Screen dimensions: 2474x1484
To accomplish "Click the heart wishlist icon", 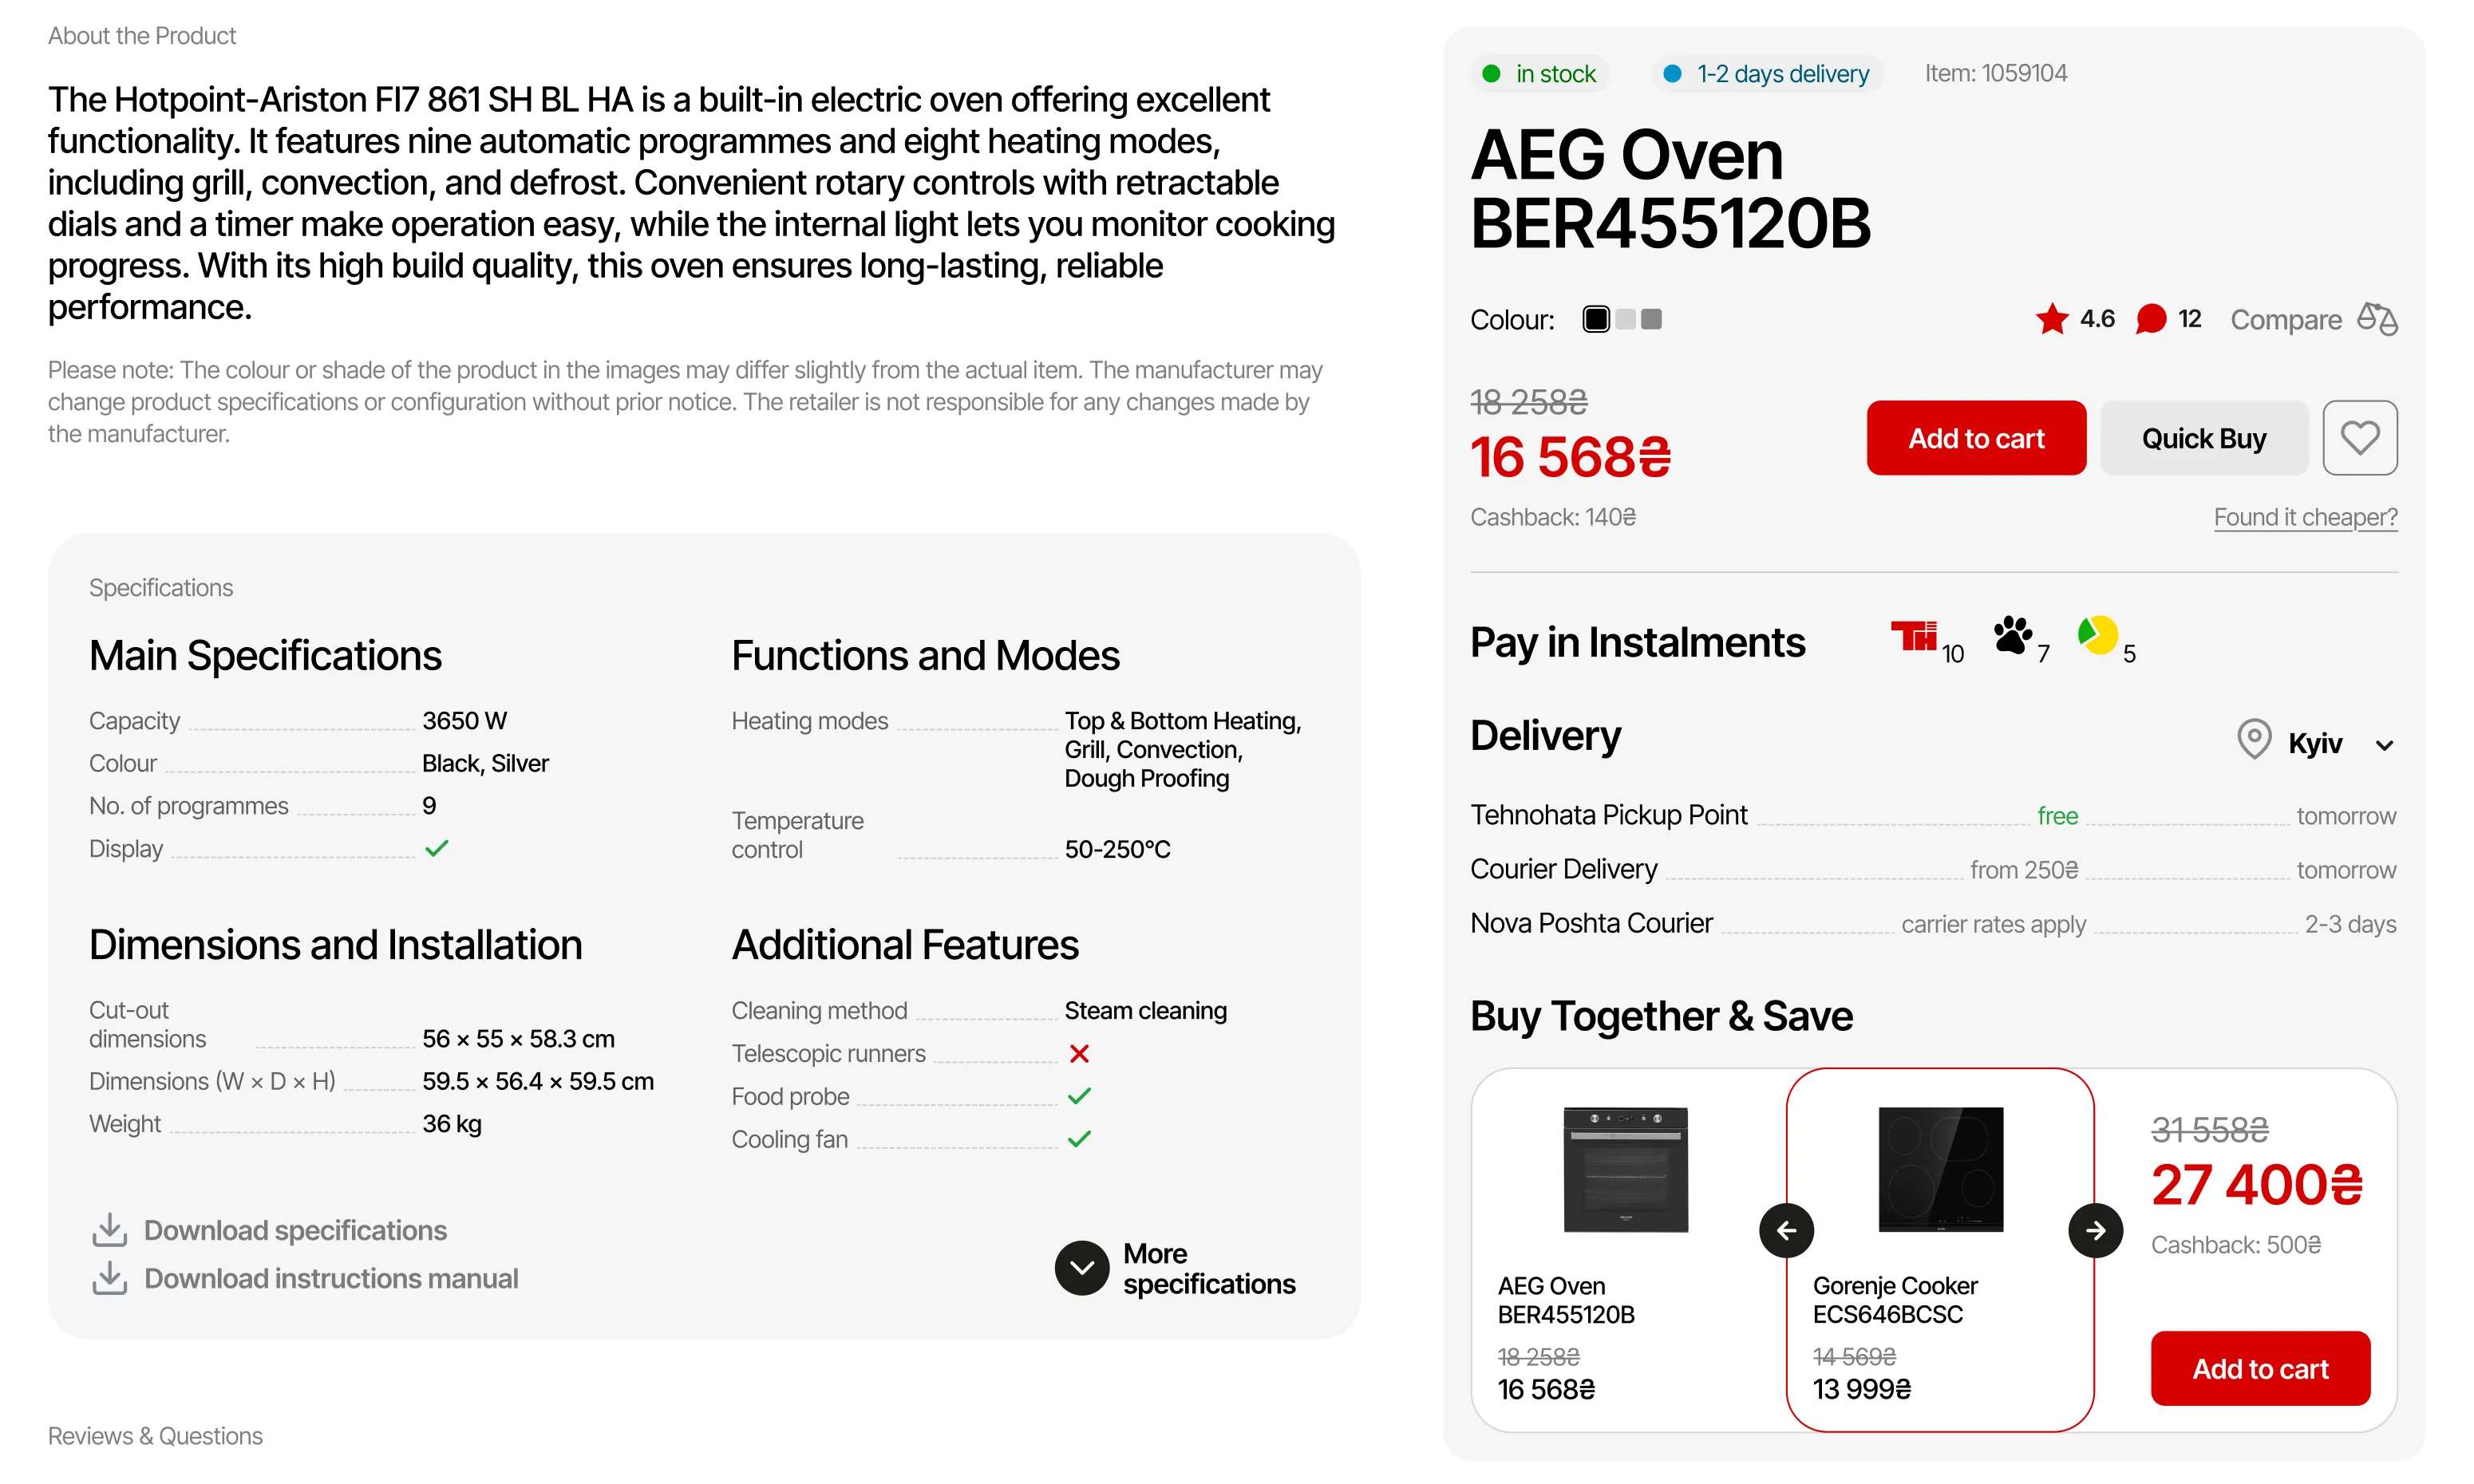I will coord(2359,438).
